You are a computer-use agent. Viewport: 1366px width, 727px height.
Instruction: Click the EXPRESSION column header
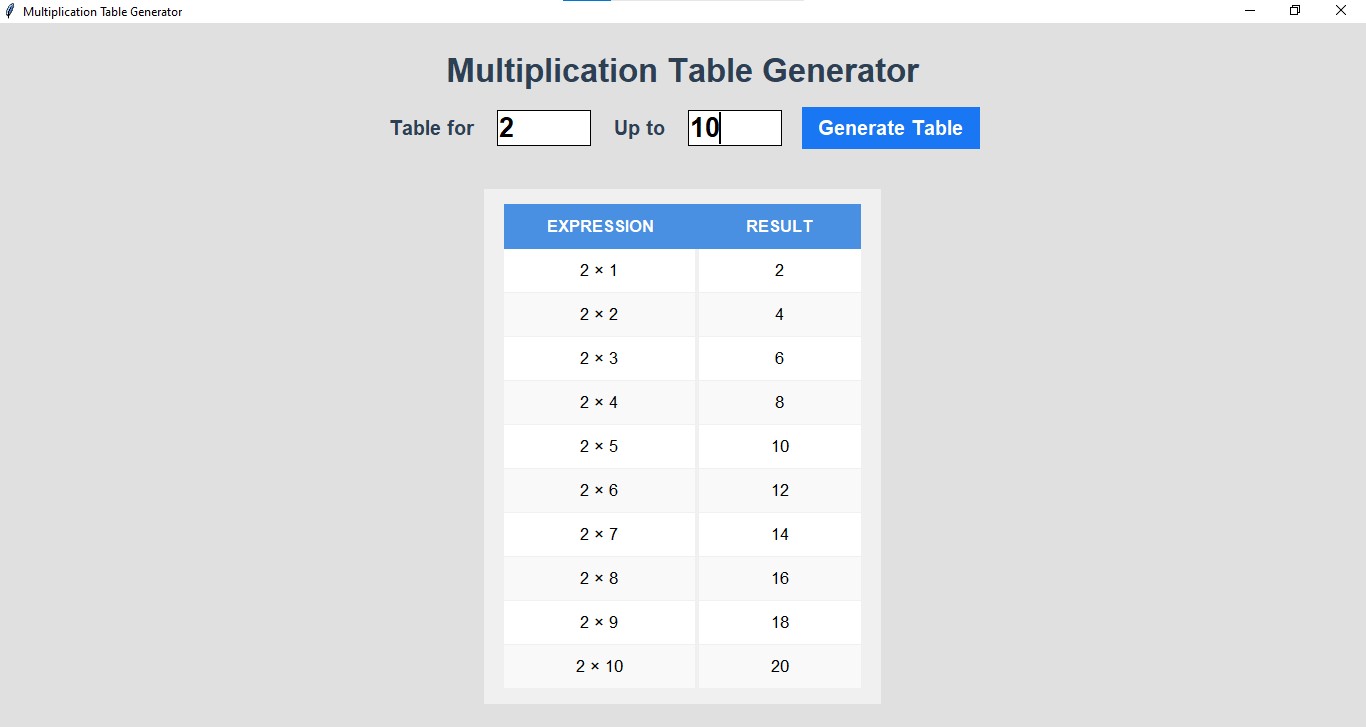(x=600, y=226)
